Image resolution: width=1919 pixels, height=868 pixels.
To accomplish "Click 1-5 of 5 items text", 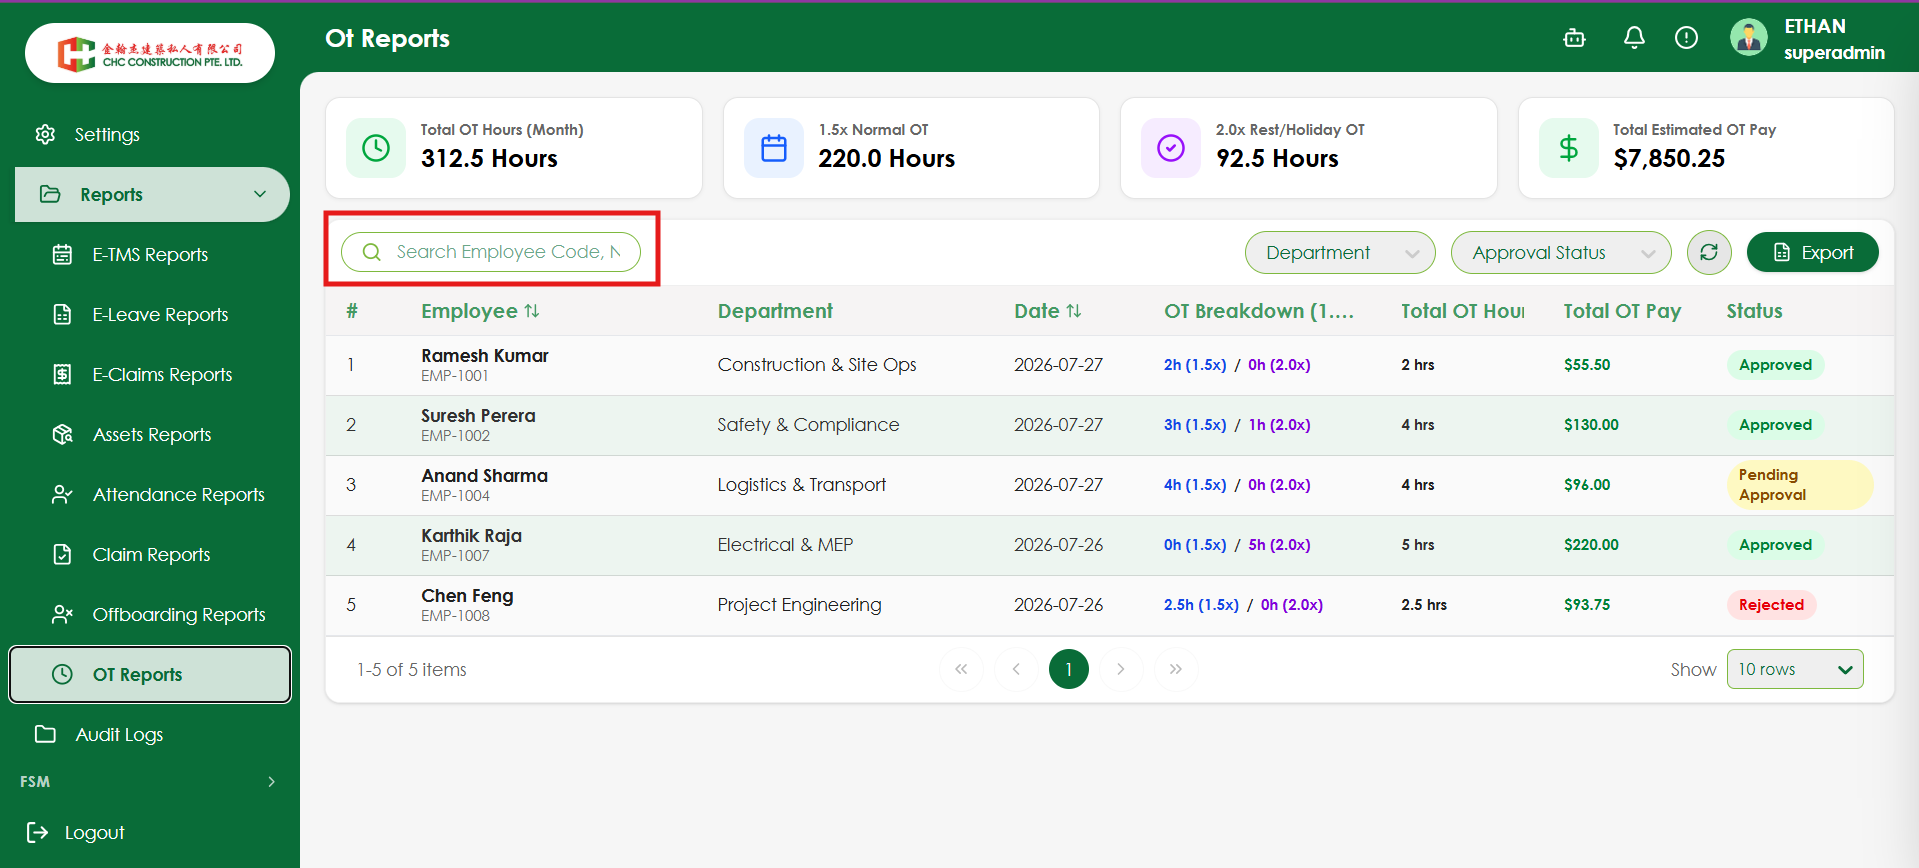I will click(x=412, y=670).
